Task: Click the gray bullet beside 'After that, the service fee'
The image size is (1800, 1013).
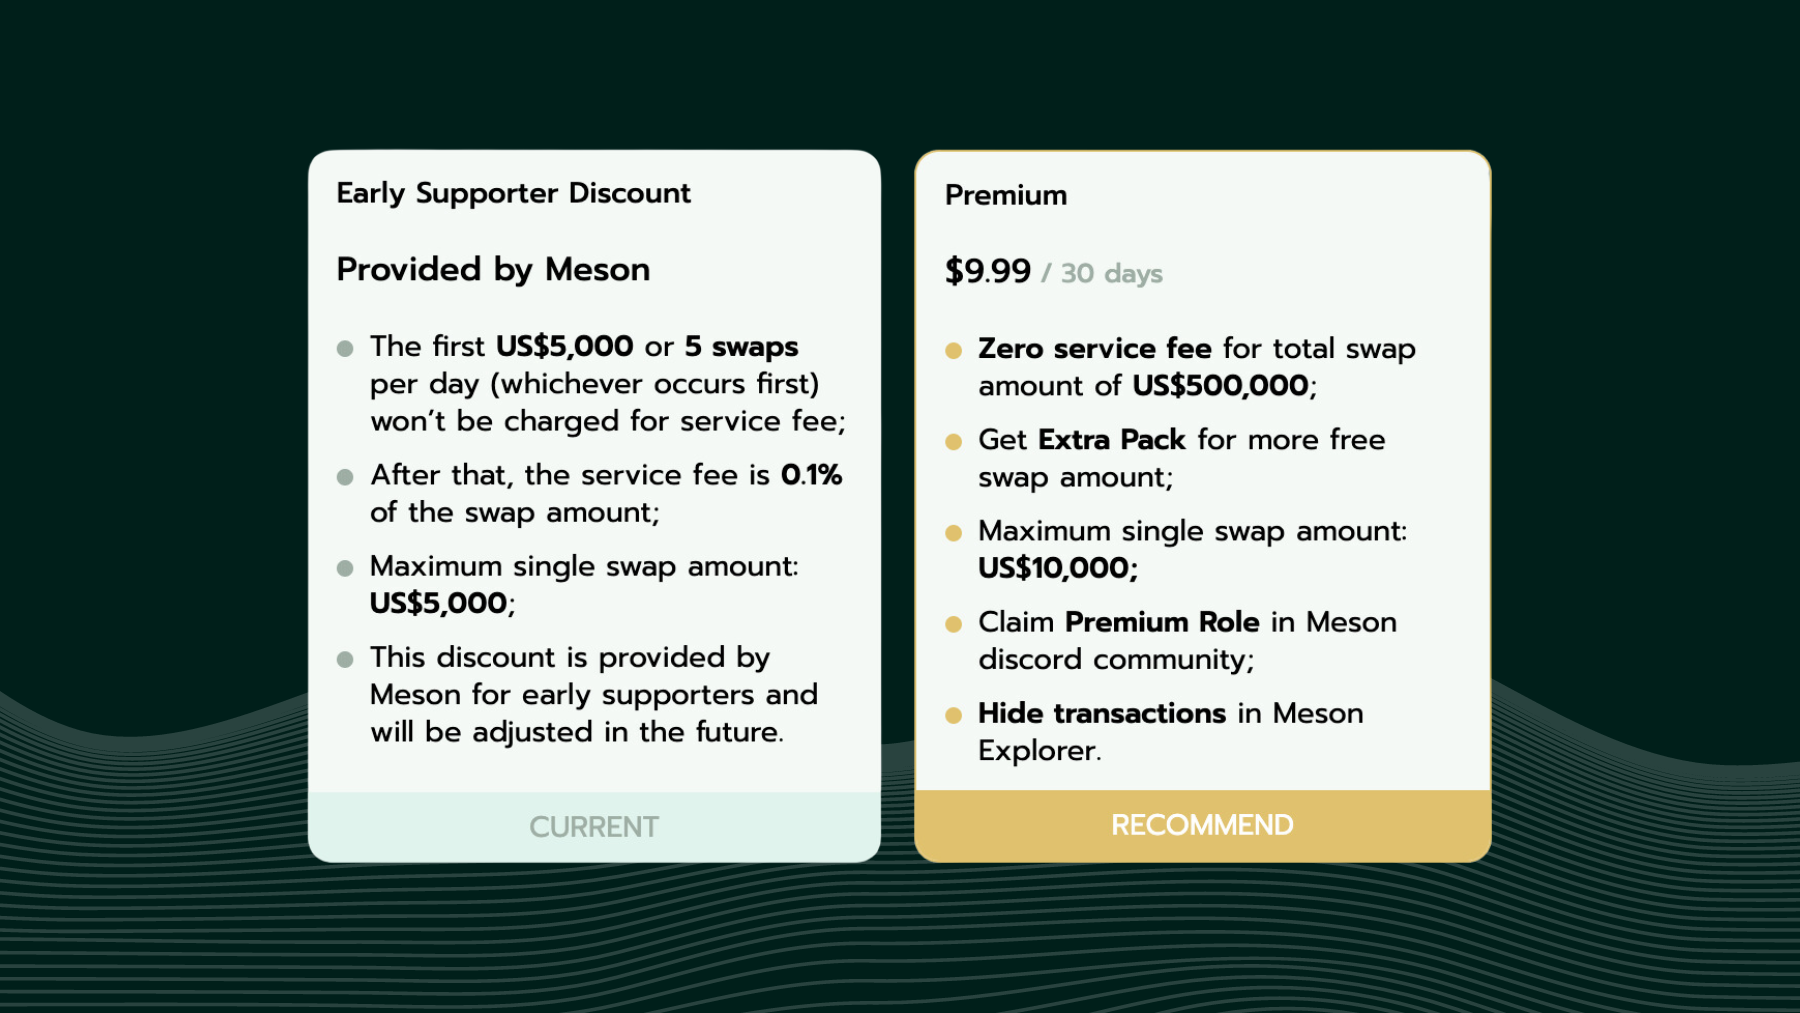Action: (345, 477)
